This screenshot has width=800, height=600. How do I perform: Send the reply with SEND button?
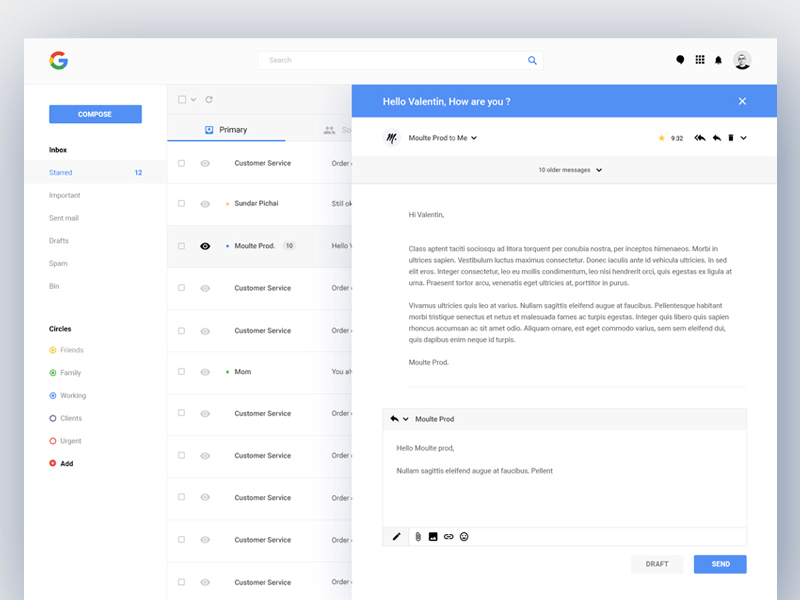720,564
